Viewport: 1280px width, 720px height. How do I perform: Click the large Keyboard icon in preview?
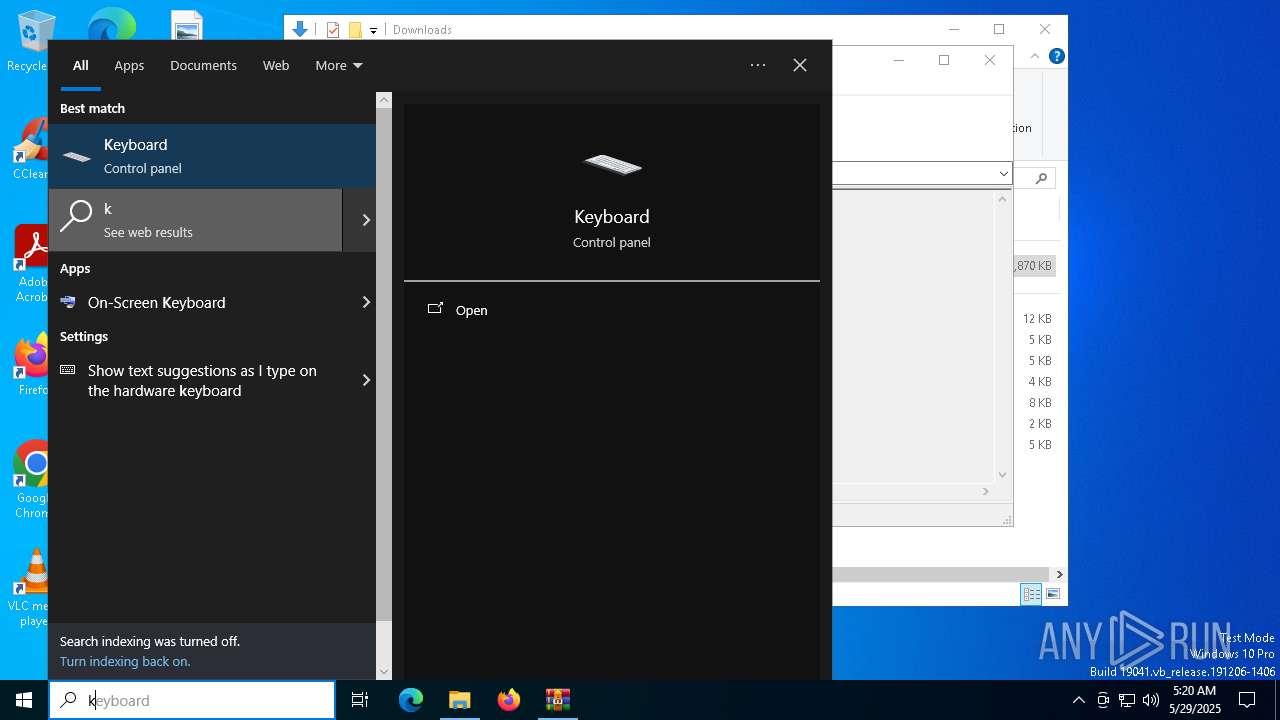612,164
